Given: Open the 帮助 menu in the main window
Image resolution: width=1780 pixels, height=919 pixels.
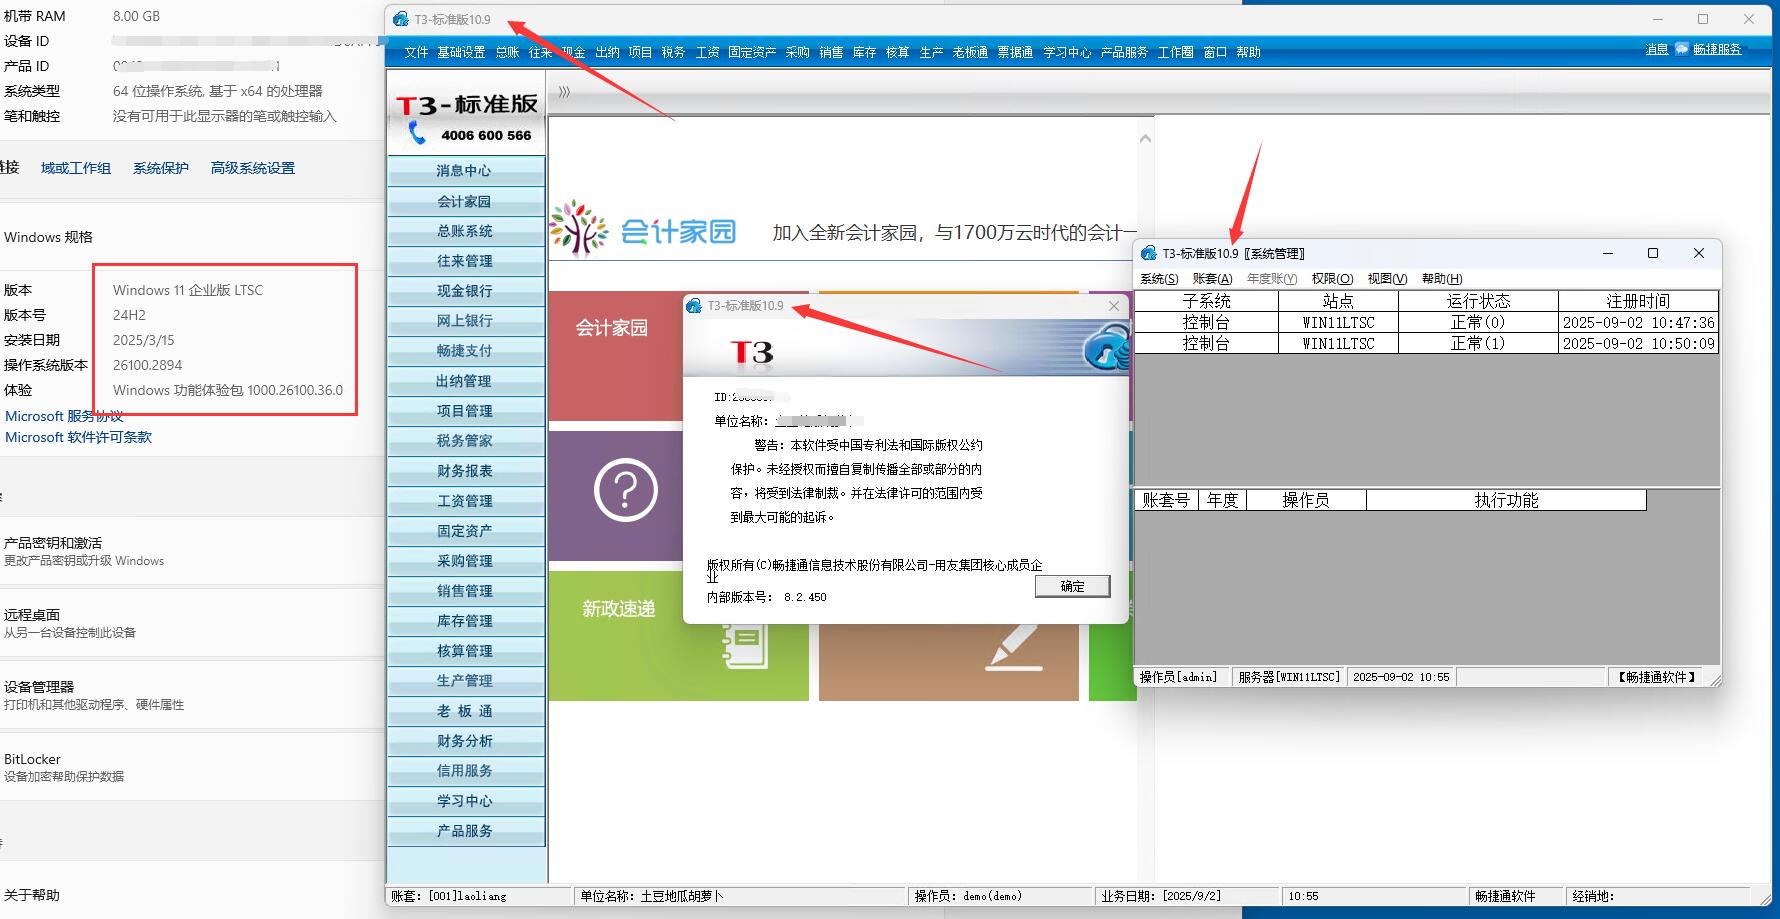Looking at the screenshot, I should click(1248, 52).
